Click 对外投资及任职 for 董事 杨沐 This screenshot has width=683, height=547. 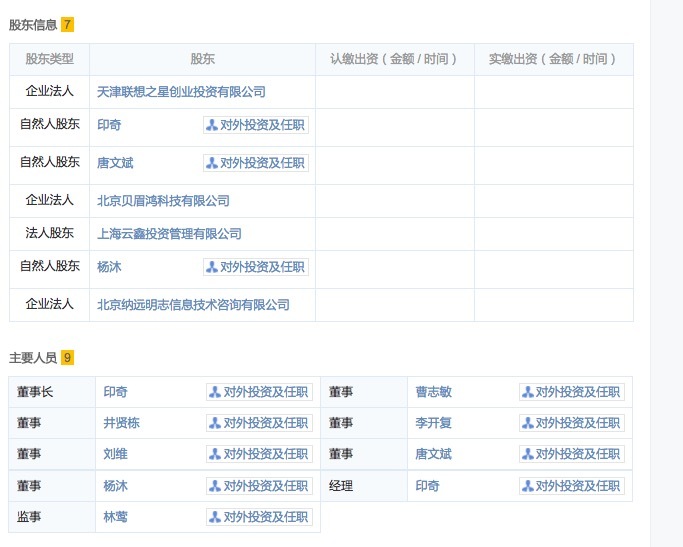click(x=259, y=486)
